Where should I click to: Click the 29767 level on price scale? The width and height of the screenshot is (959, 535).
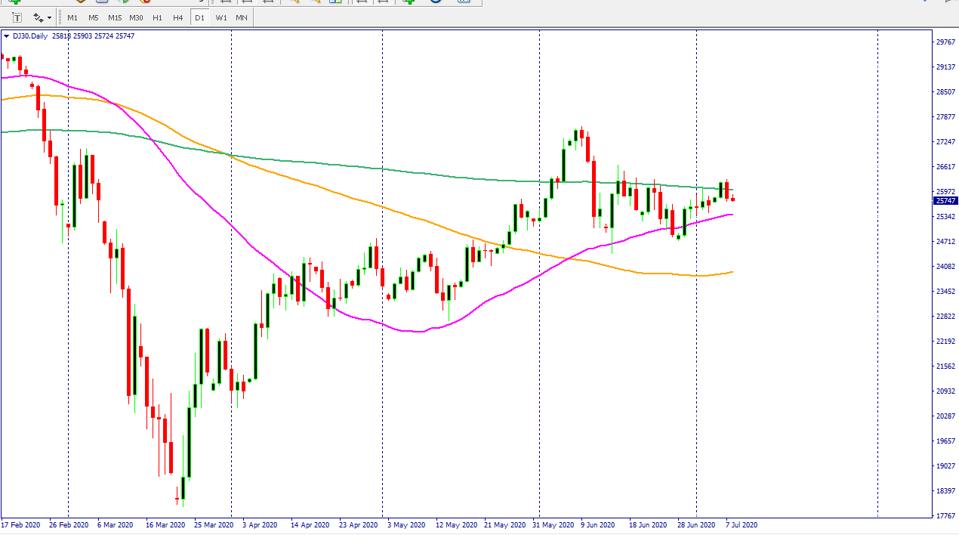(945, 42)
